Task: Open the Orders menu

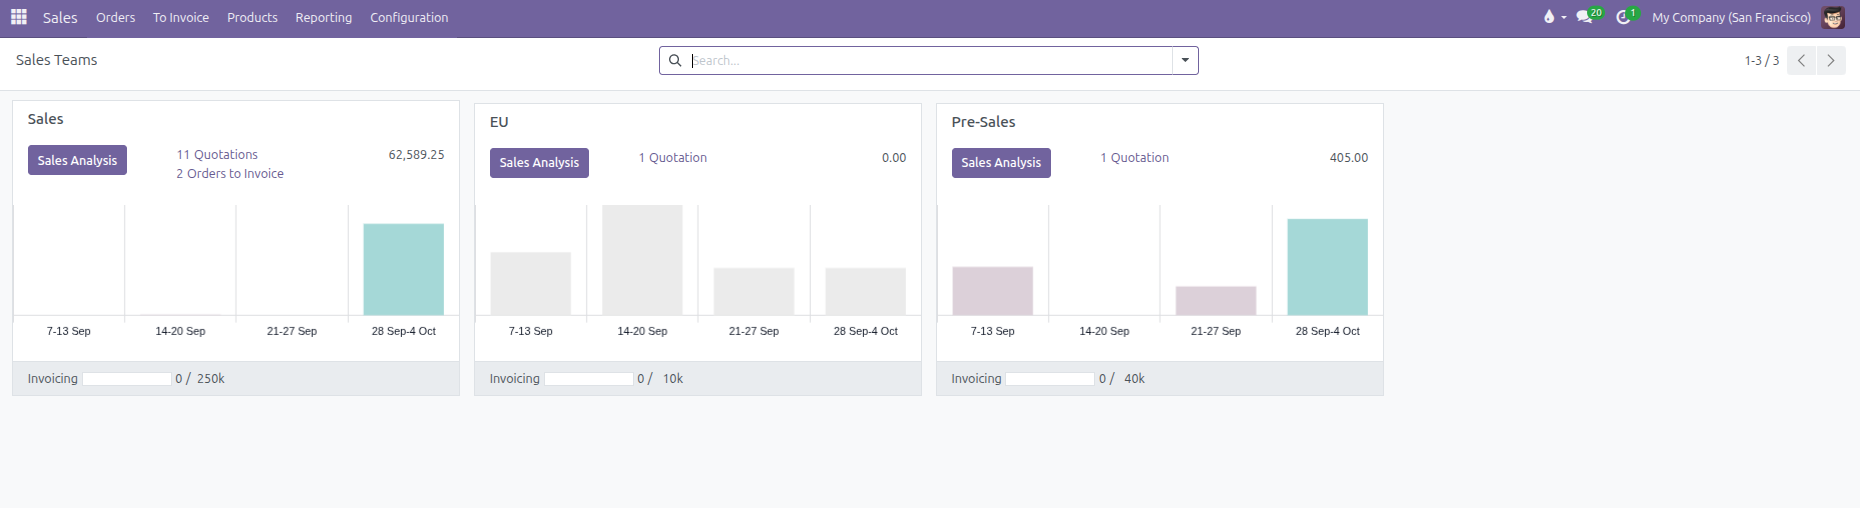Action: coord(115,18)
